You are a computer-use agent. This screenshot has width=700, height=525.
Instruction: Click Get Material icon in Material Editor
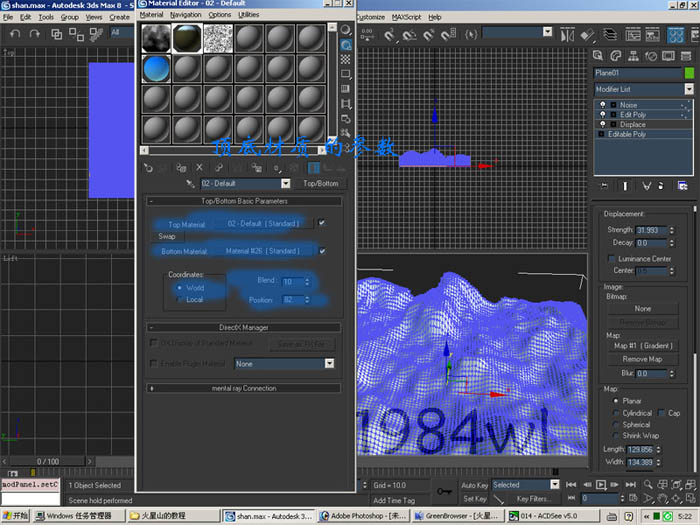tap(148, 167)
